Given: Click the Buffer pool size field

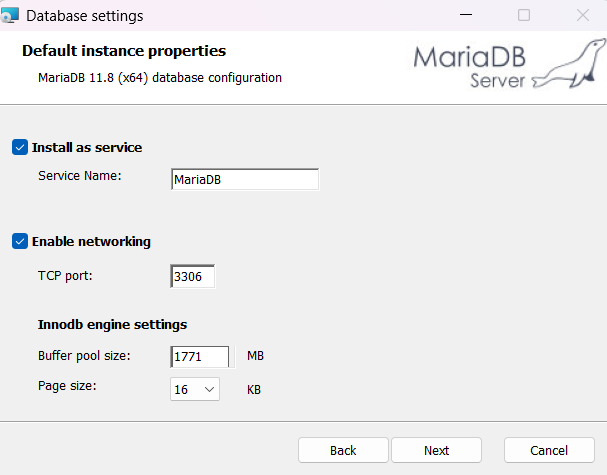Looking at the screenshot, I should (x=201, y=356).
